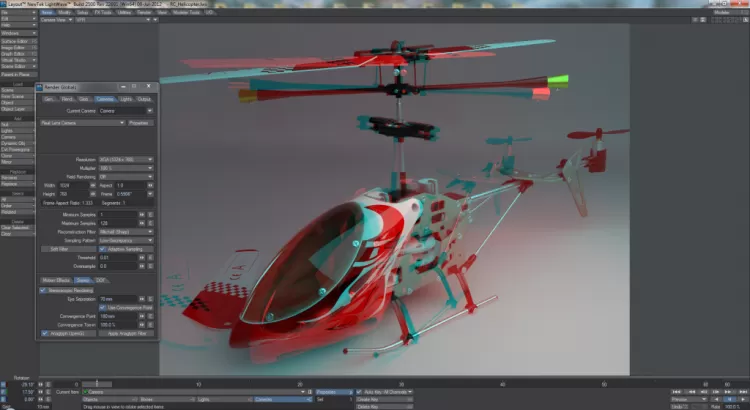Select the Gen. tab in Render Globals

(49, 99)
